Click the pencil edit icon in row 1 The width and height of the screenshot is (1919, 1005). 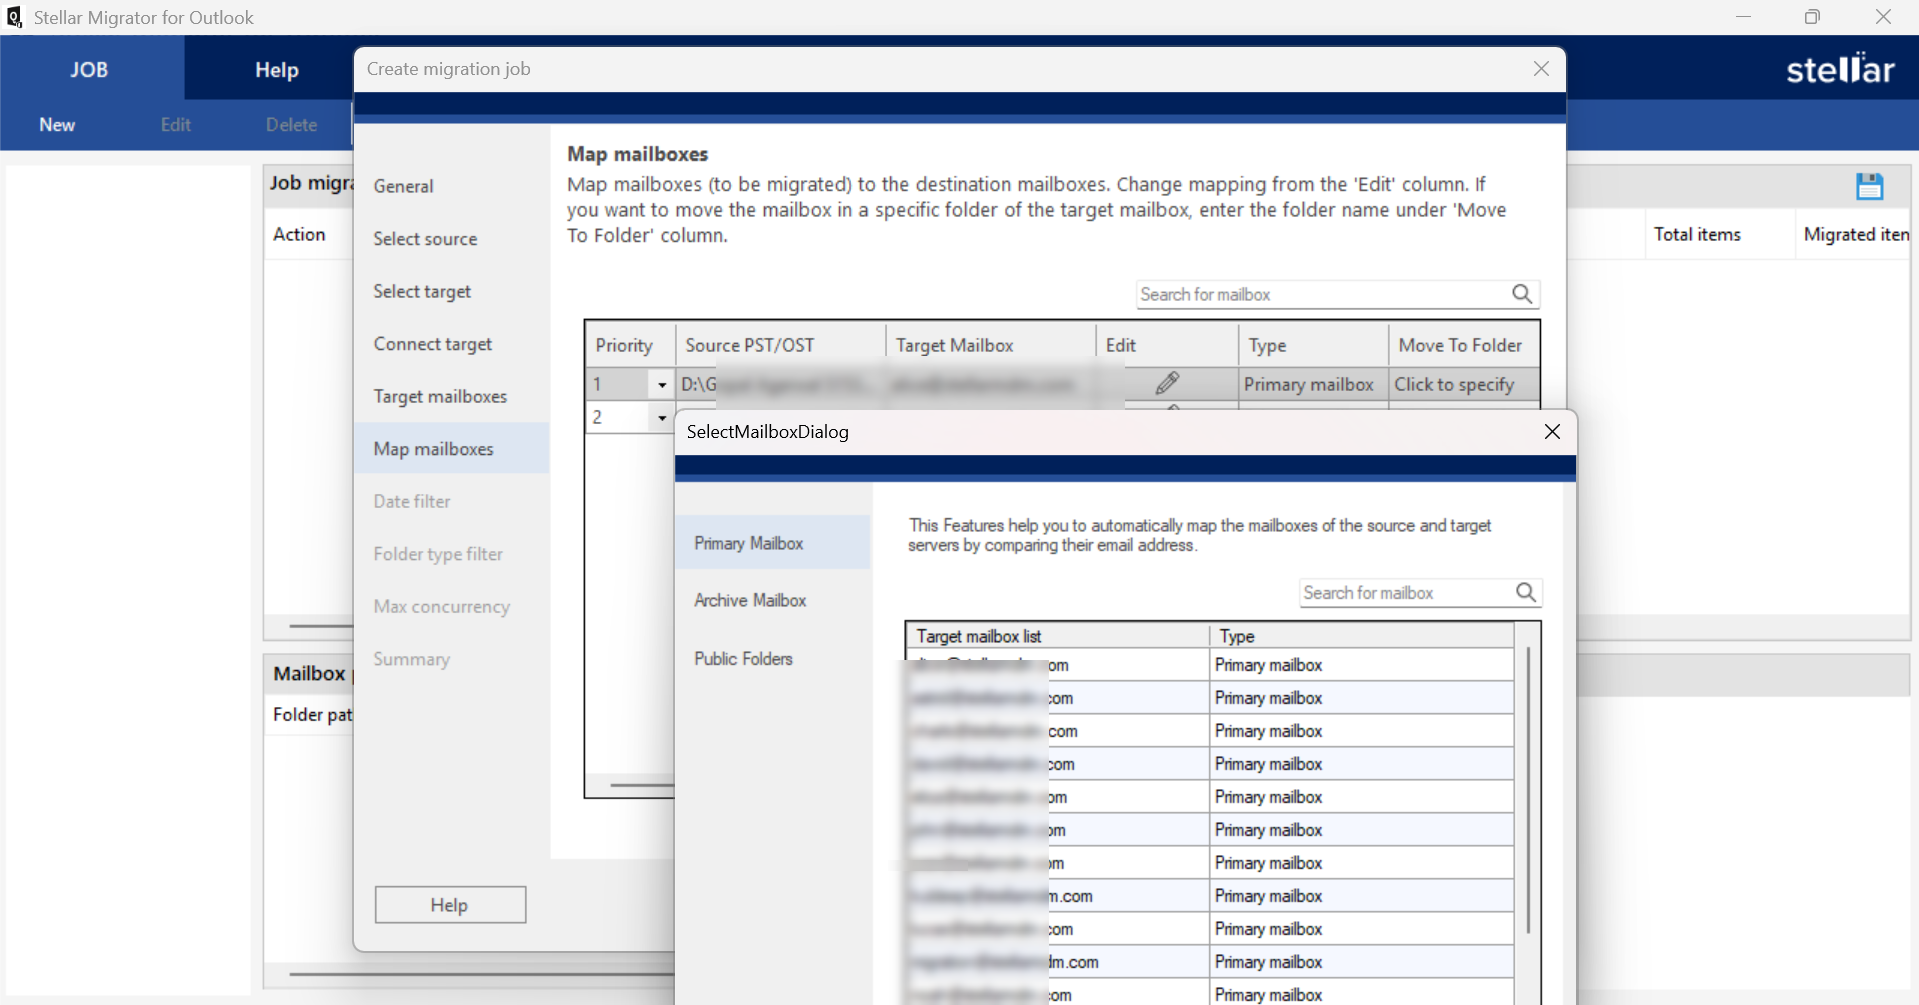point(1167,383)
